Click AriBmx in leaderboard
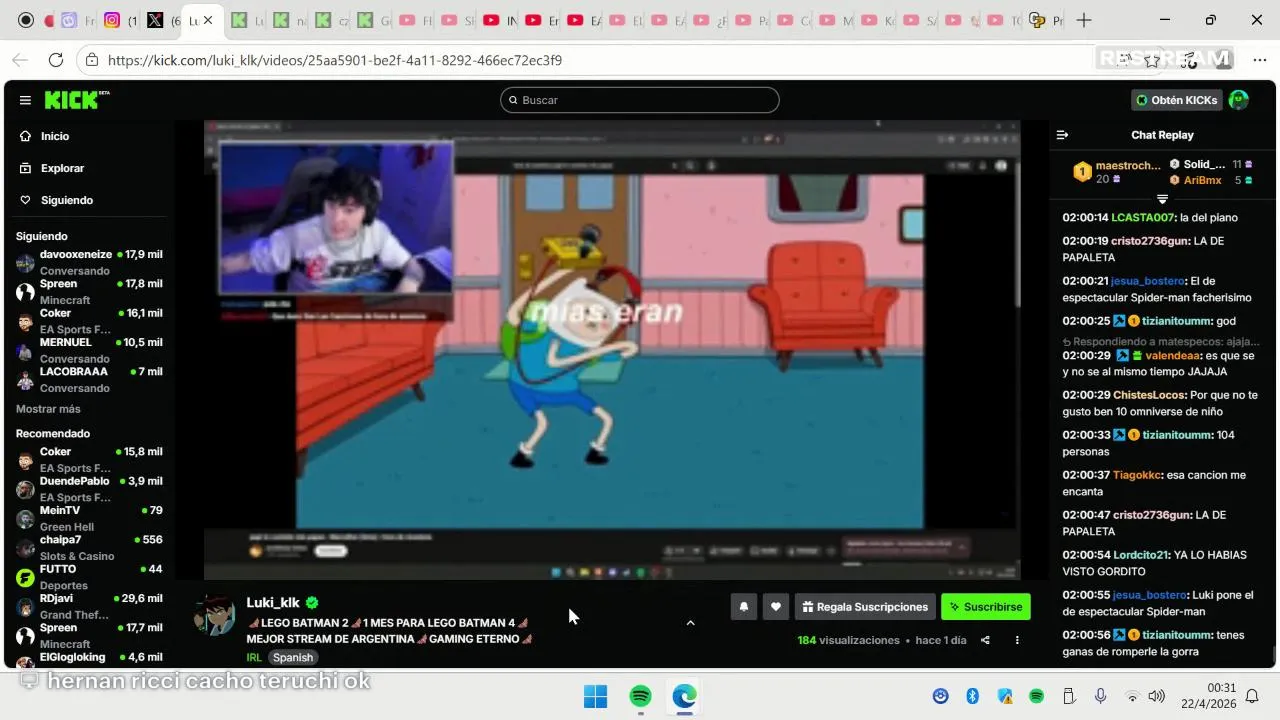Image resolution: width=1280 pixels, height=720 pixels. tap(1202, 180)
